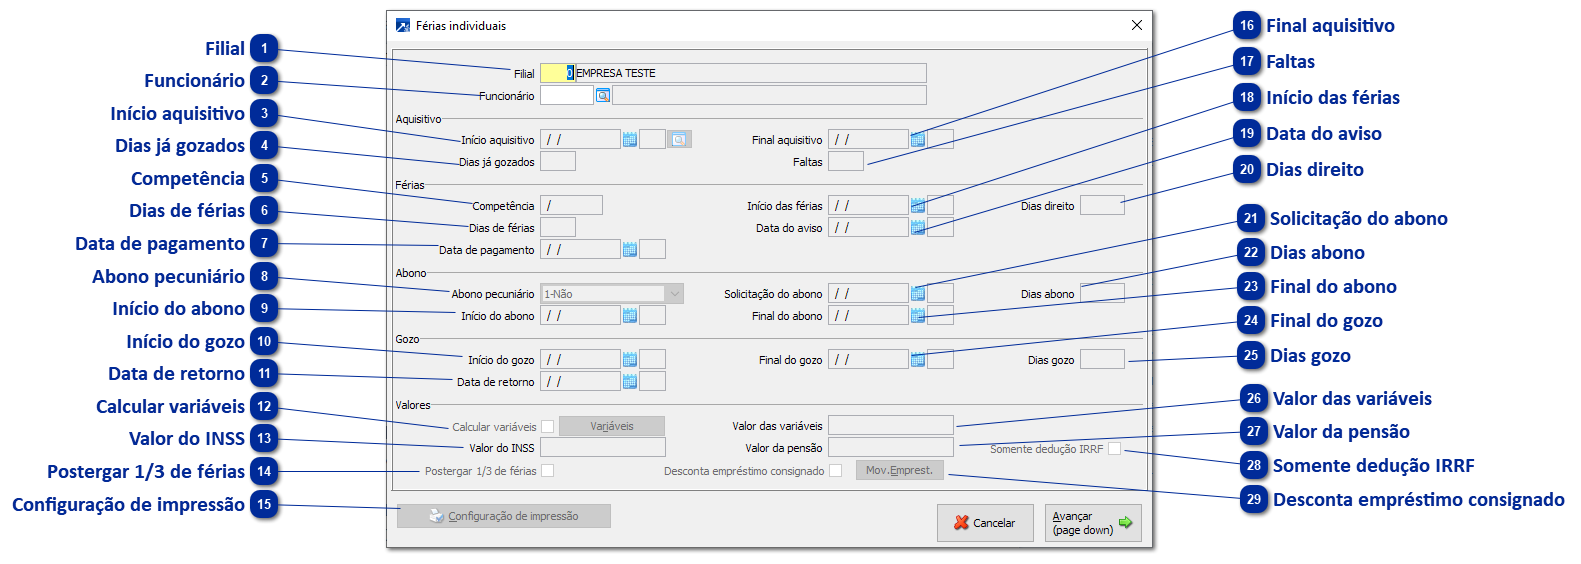The width and height of the screenshot is (1581, 564).
Task: Click the Início do gozo date field
Action: point(580,360)
